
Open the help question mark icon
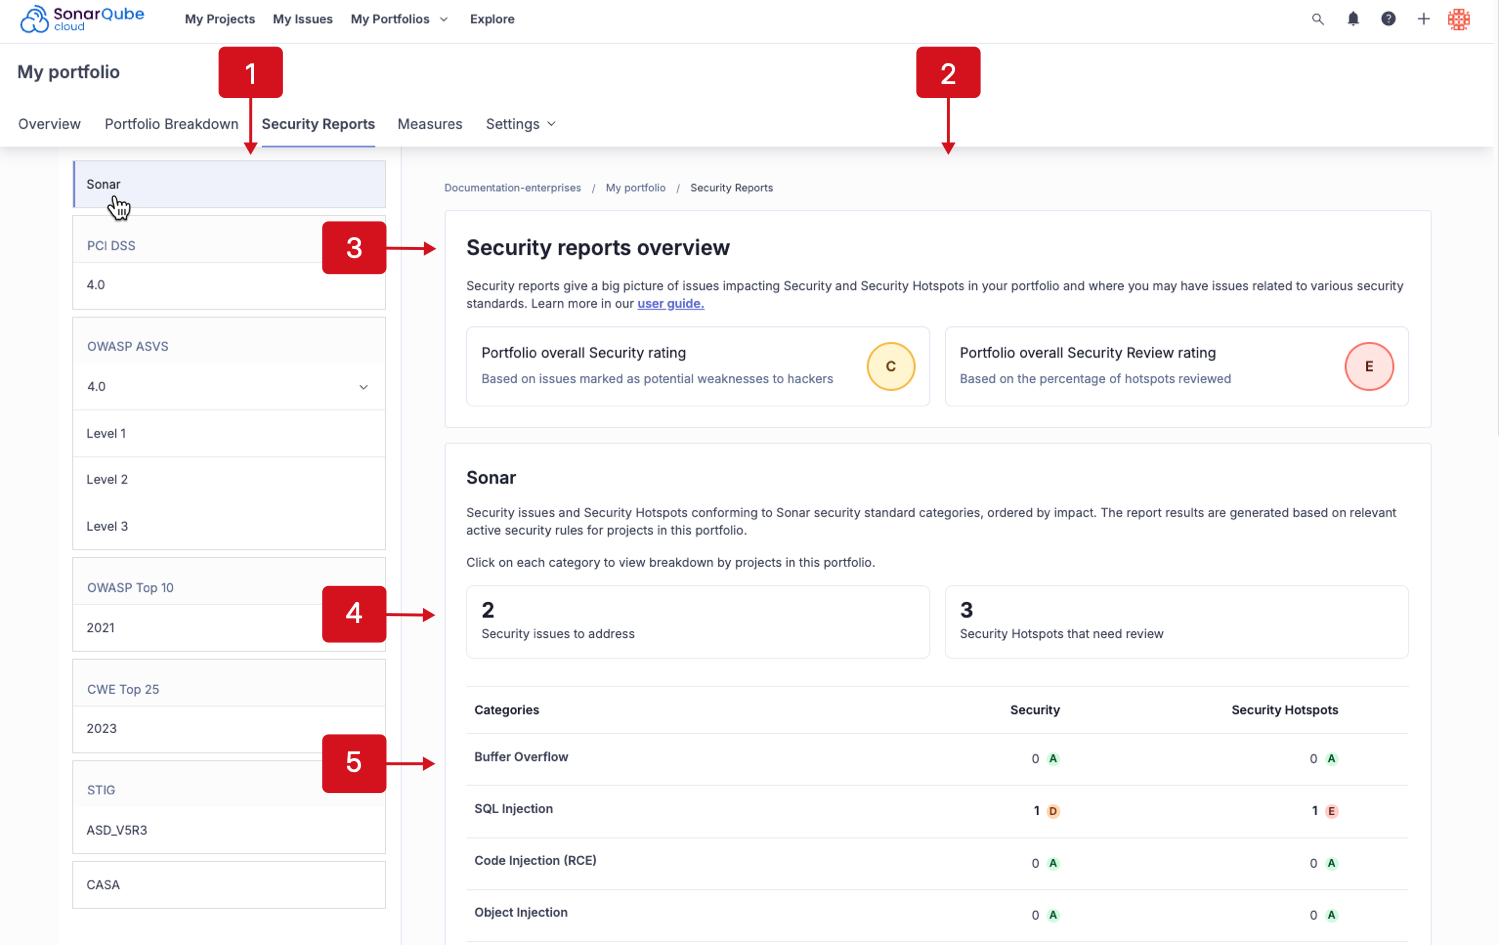[x=1388, y=18]
